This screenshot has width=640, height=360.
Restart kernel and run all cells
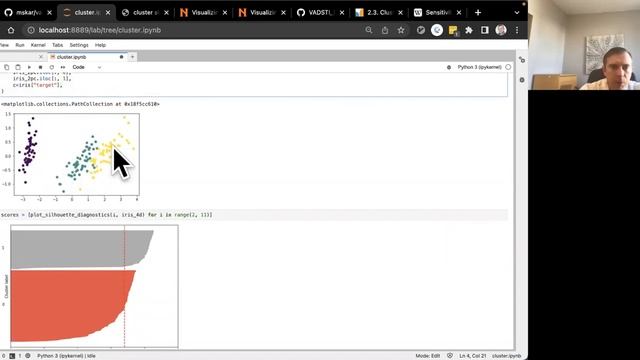(63, 67)
